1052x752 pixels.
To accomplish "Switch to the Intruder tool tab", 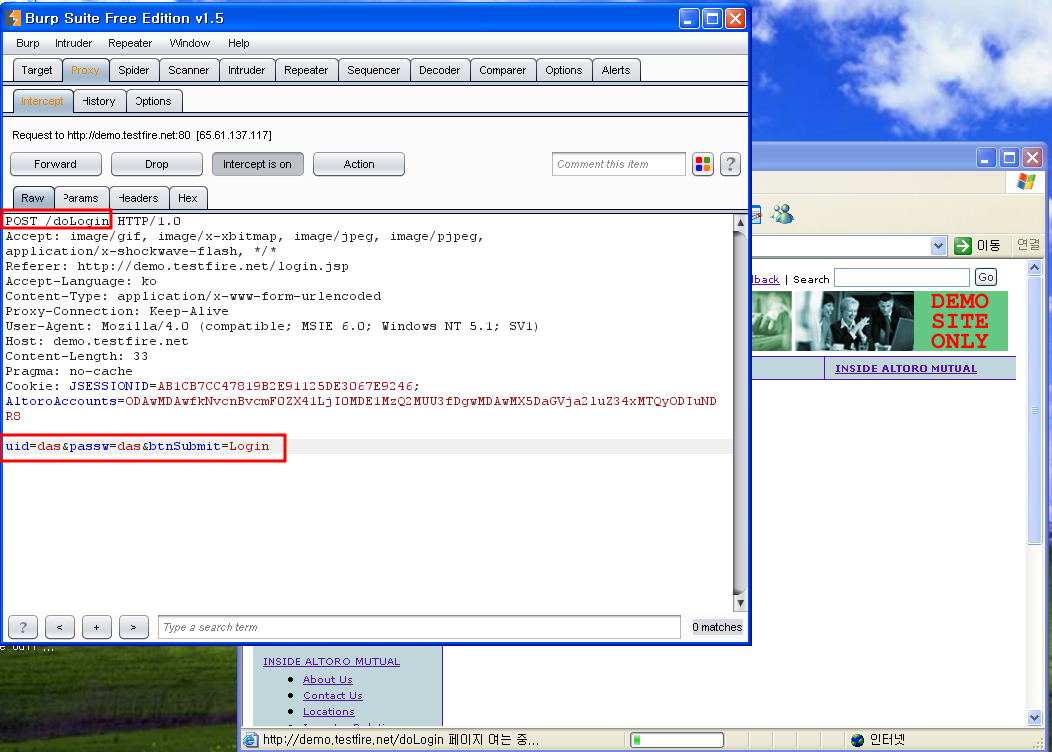I will [247, 70].
